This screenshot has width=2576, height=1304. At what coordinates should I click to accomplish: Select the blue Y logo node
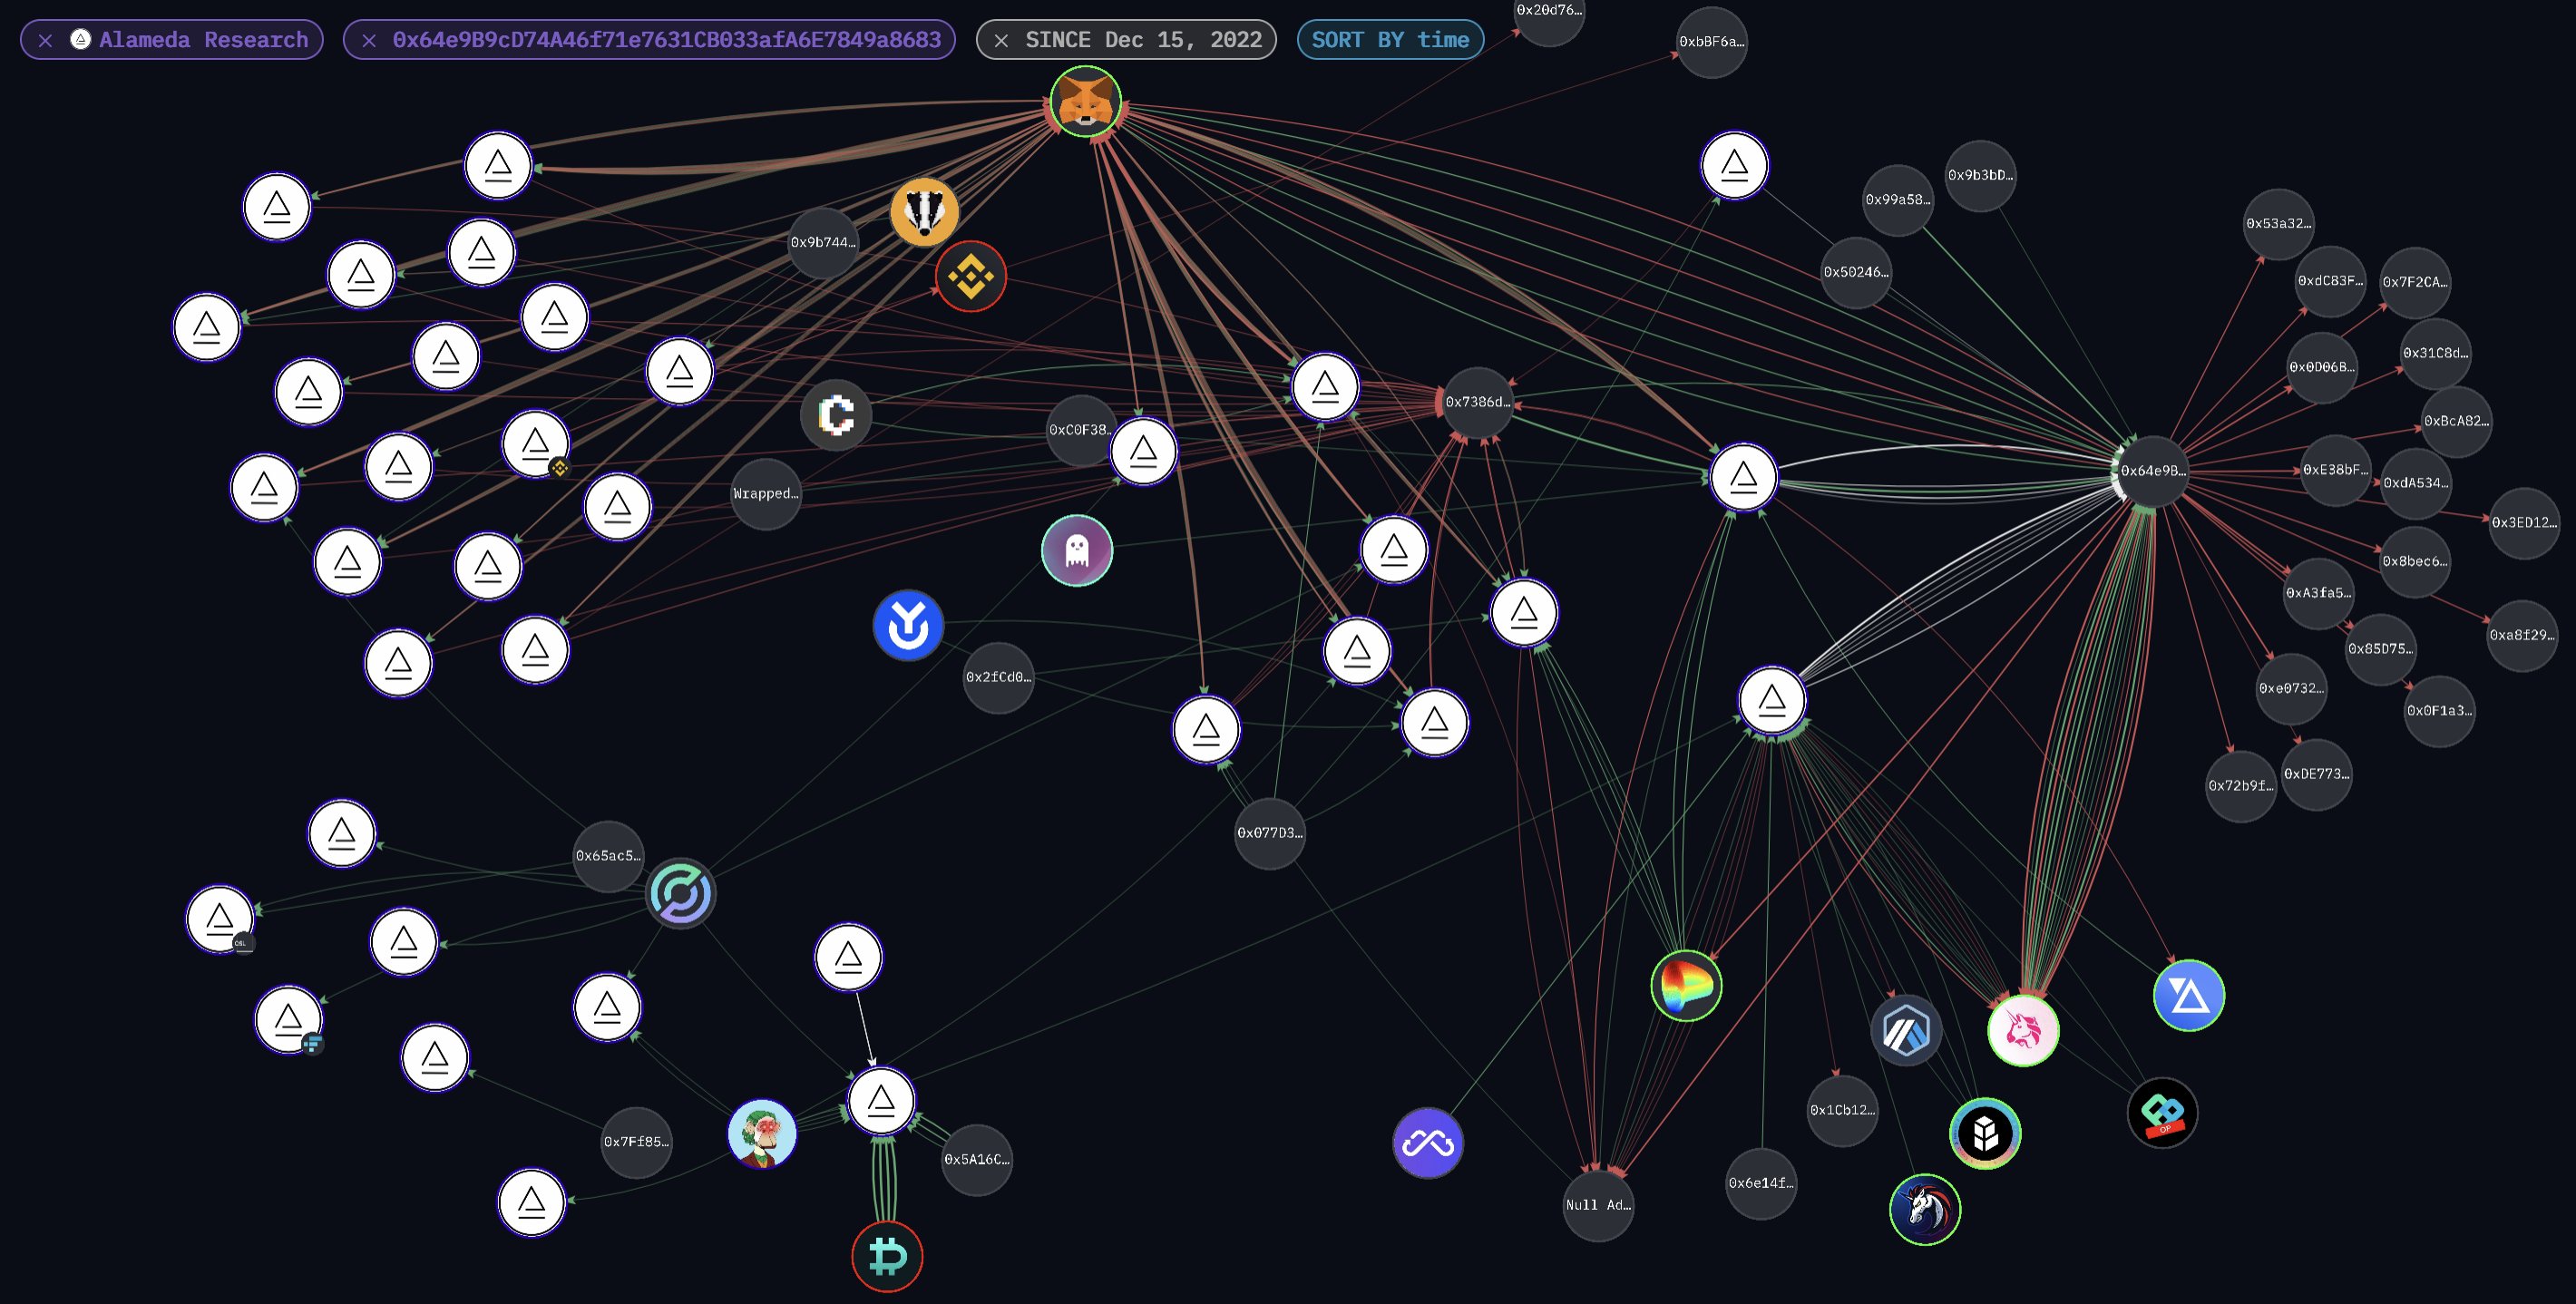pyautogui.click(x=908, y=626)
